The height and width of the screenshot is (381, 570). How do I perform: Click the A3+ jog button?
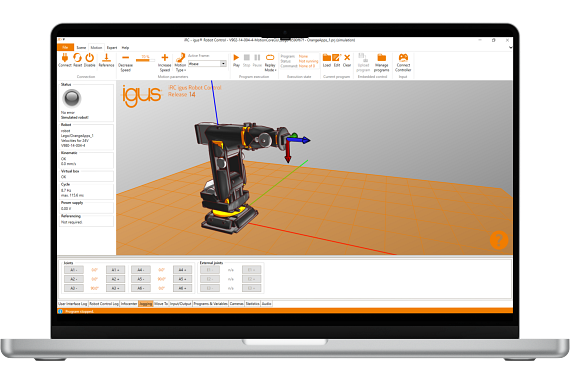coord(116,288)
